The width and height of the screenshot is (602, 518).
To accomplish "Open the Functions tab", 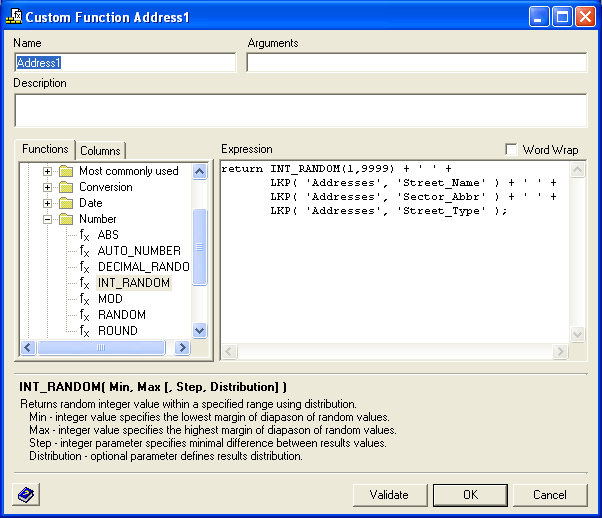I will 46,149.
